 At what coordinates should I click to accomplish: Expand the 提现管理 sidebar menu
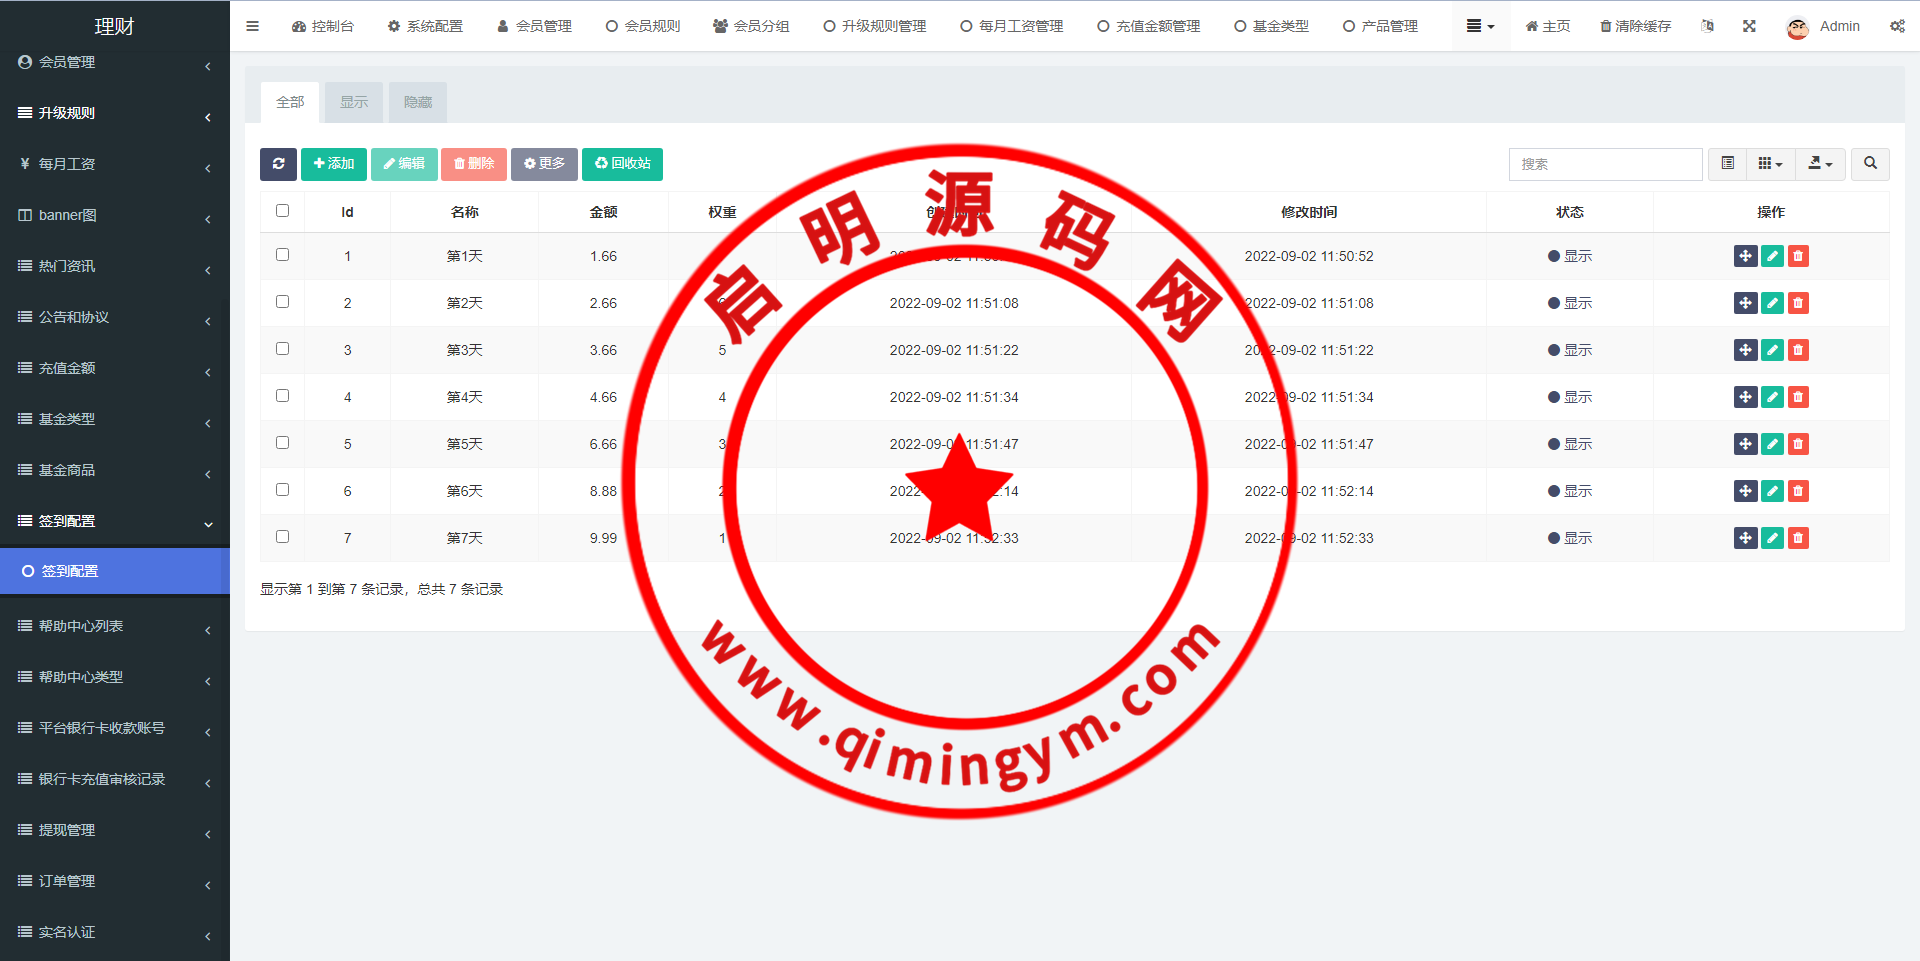click(x=114, y=830)
